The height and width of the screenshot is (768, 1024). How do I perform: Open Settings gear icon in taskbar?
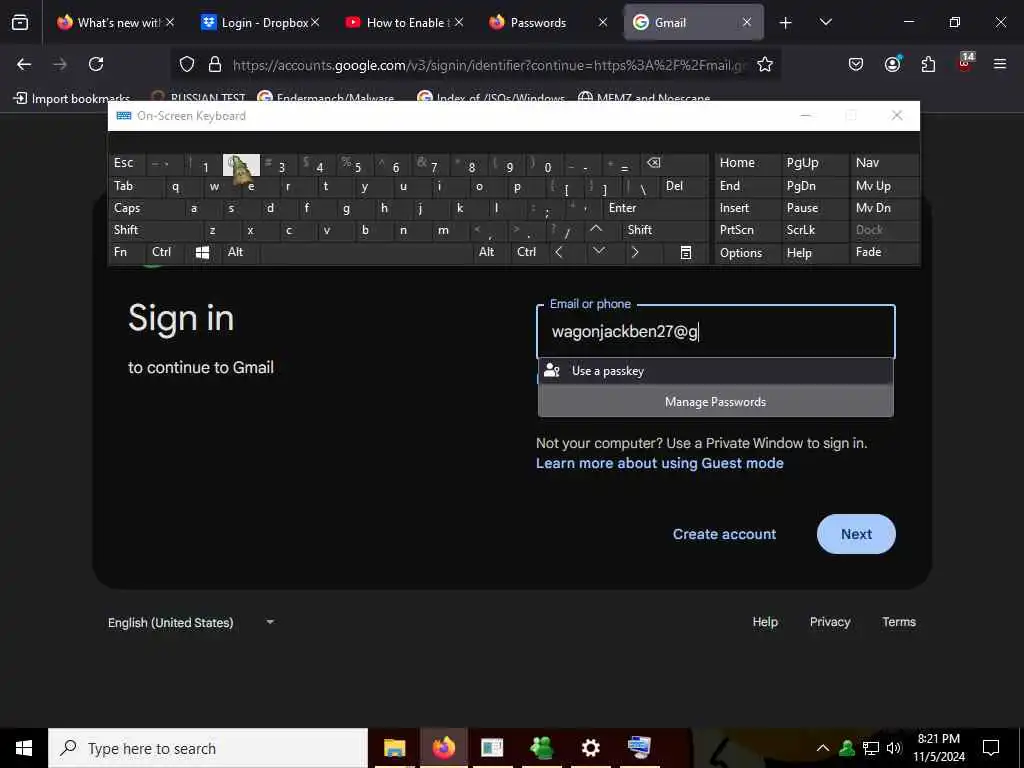pos(590,748)
